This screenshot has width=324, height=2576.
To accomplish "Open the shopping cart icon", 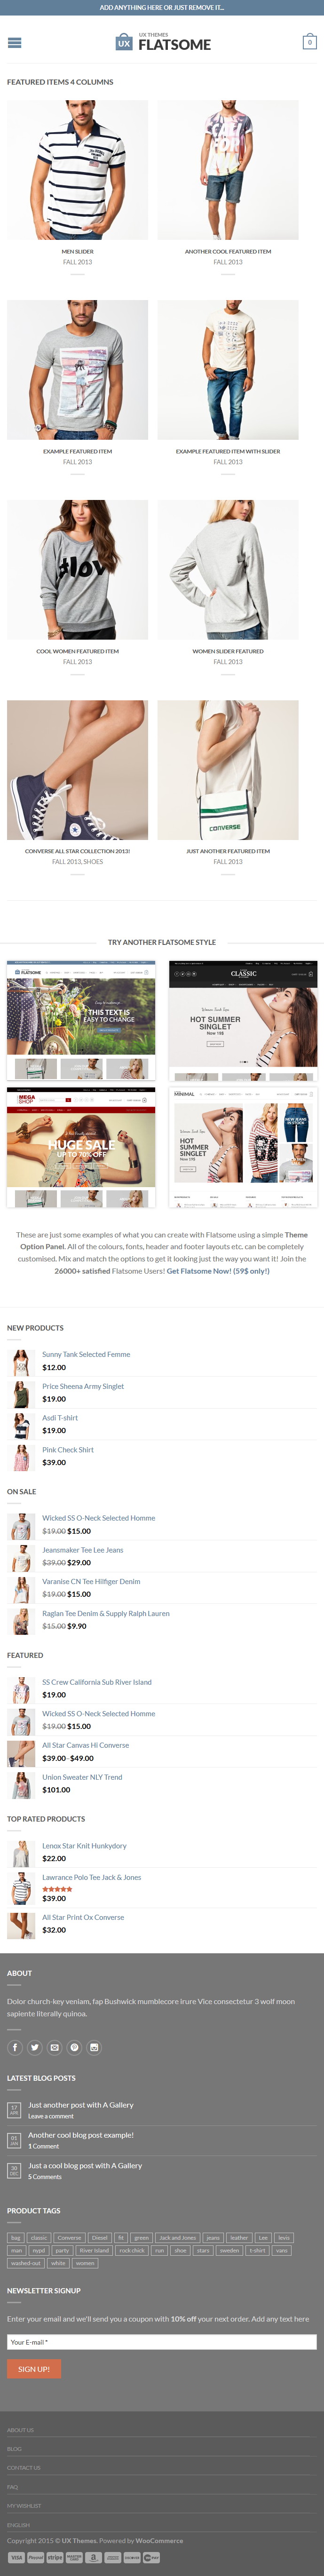I will pyautogui.click(x=309, y=42).
